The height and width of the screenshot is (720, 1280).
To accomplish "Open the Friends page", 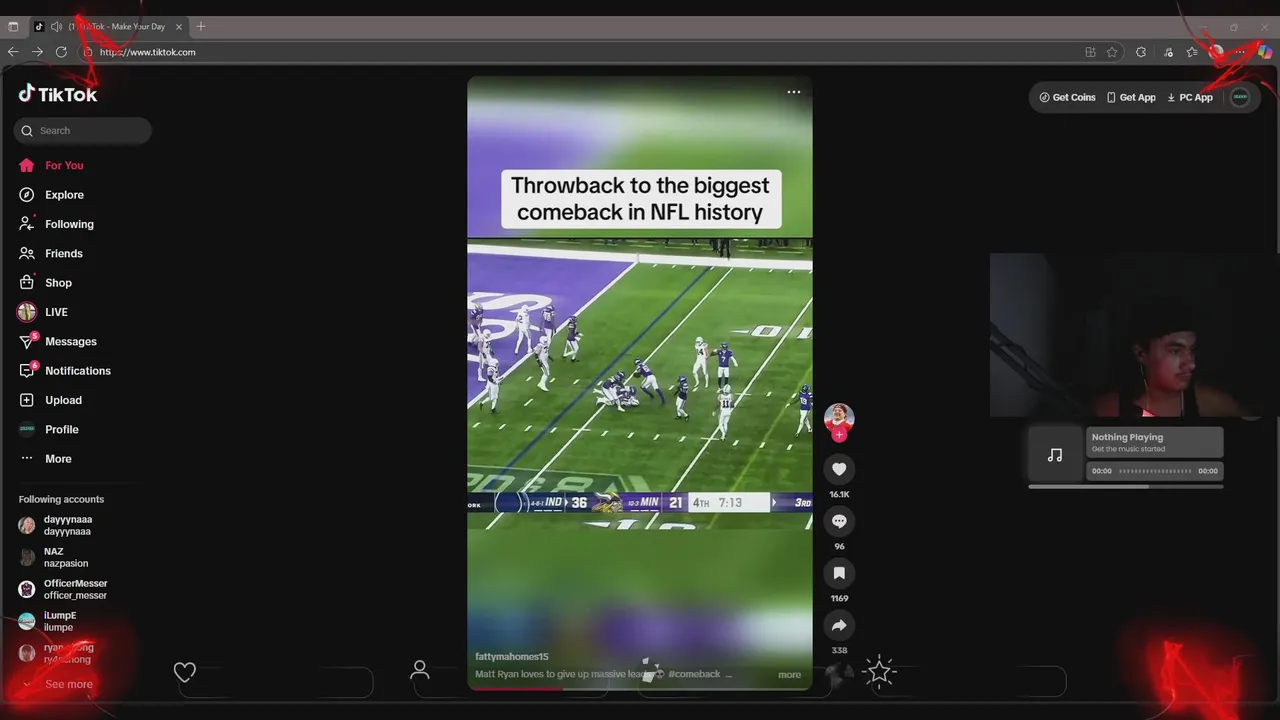I will pos(51,253).
